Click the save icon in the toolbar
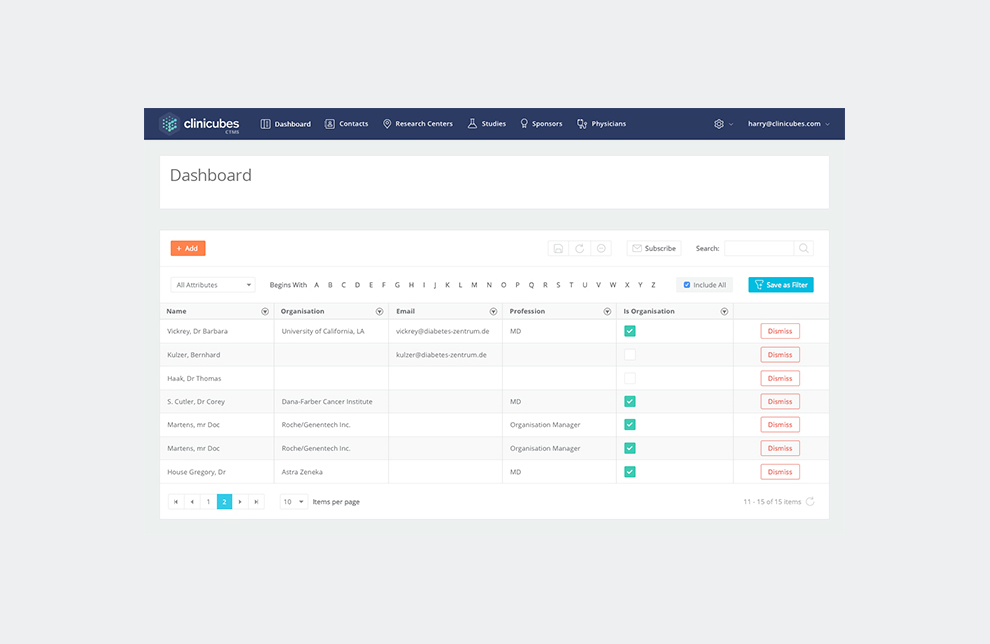This screenshot has width=990, height=644. click(x=558, y=248)
